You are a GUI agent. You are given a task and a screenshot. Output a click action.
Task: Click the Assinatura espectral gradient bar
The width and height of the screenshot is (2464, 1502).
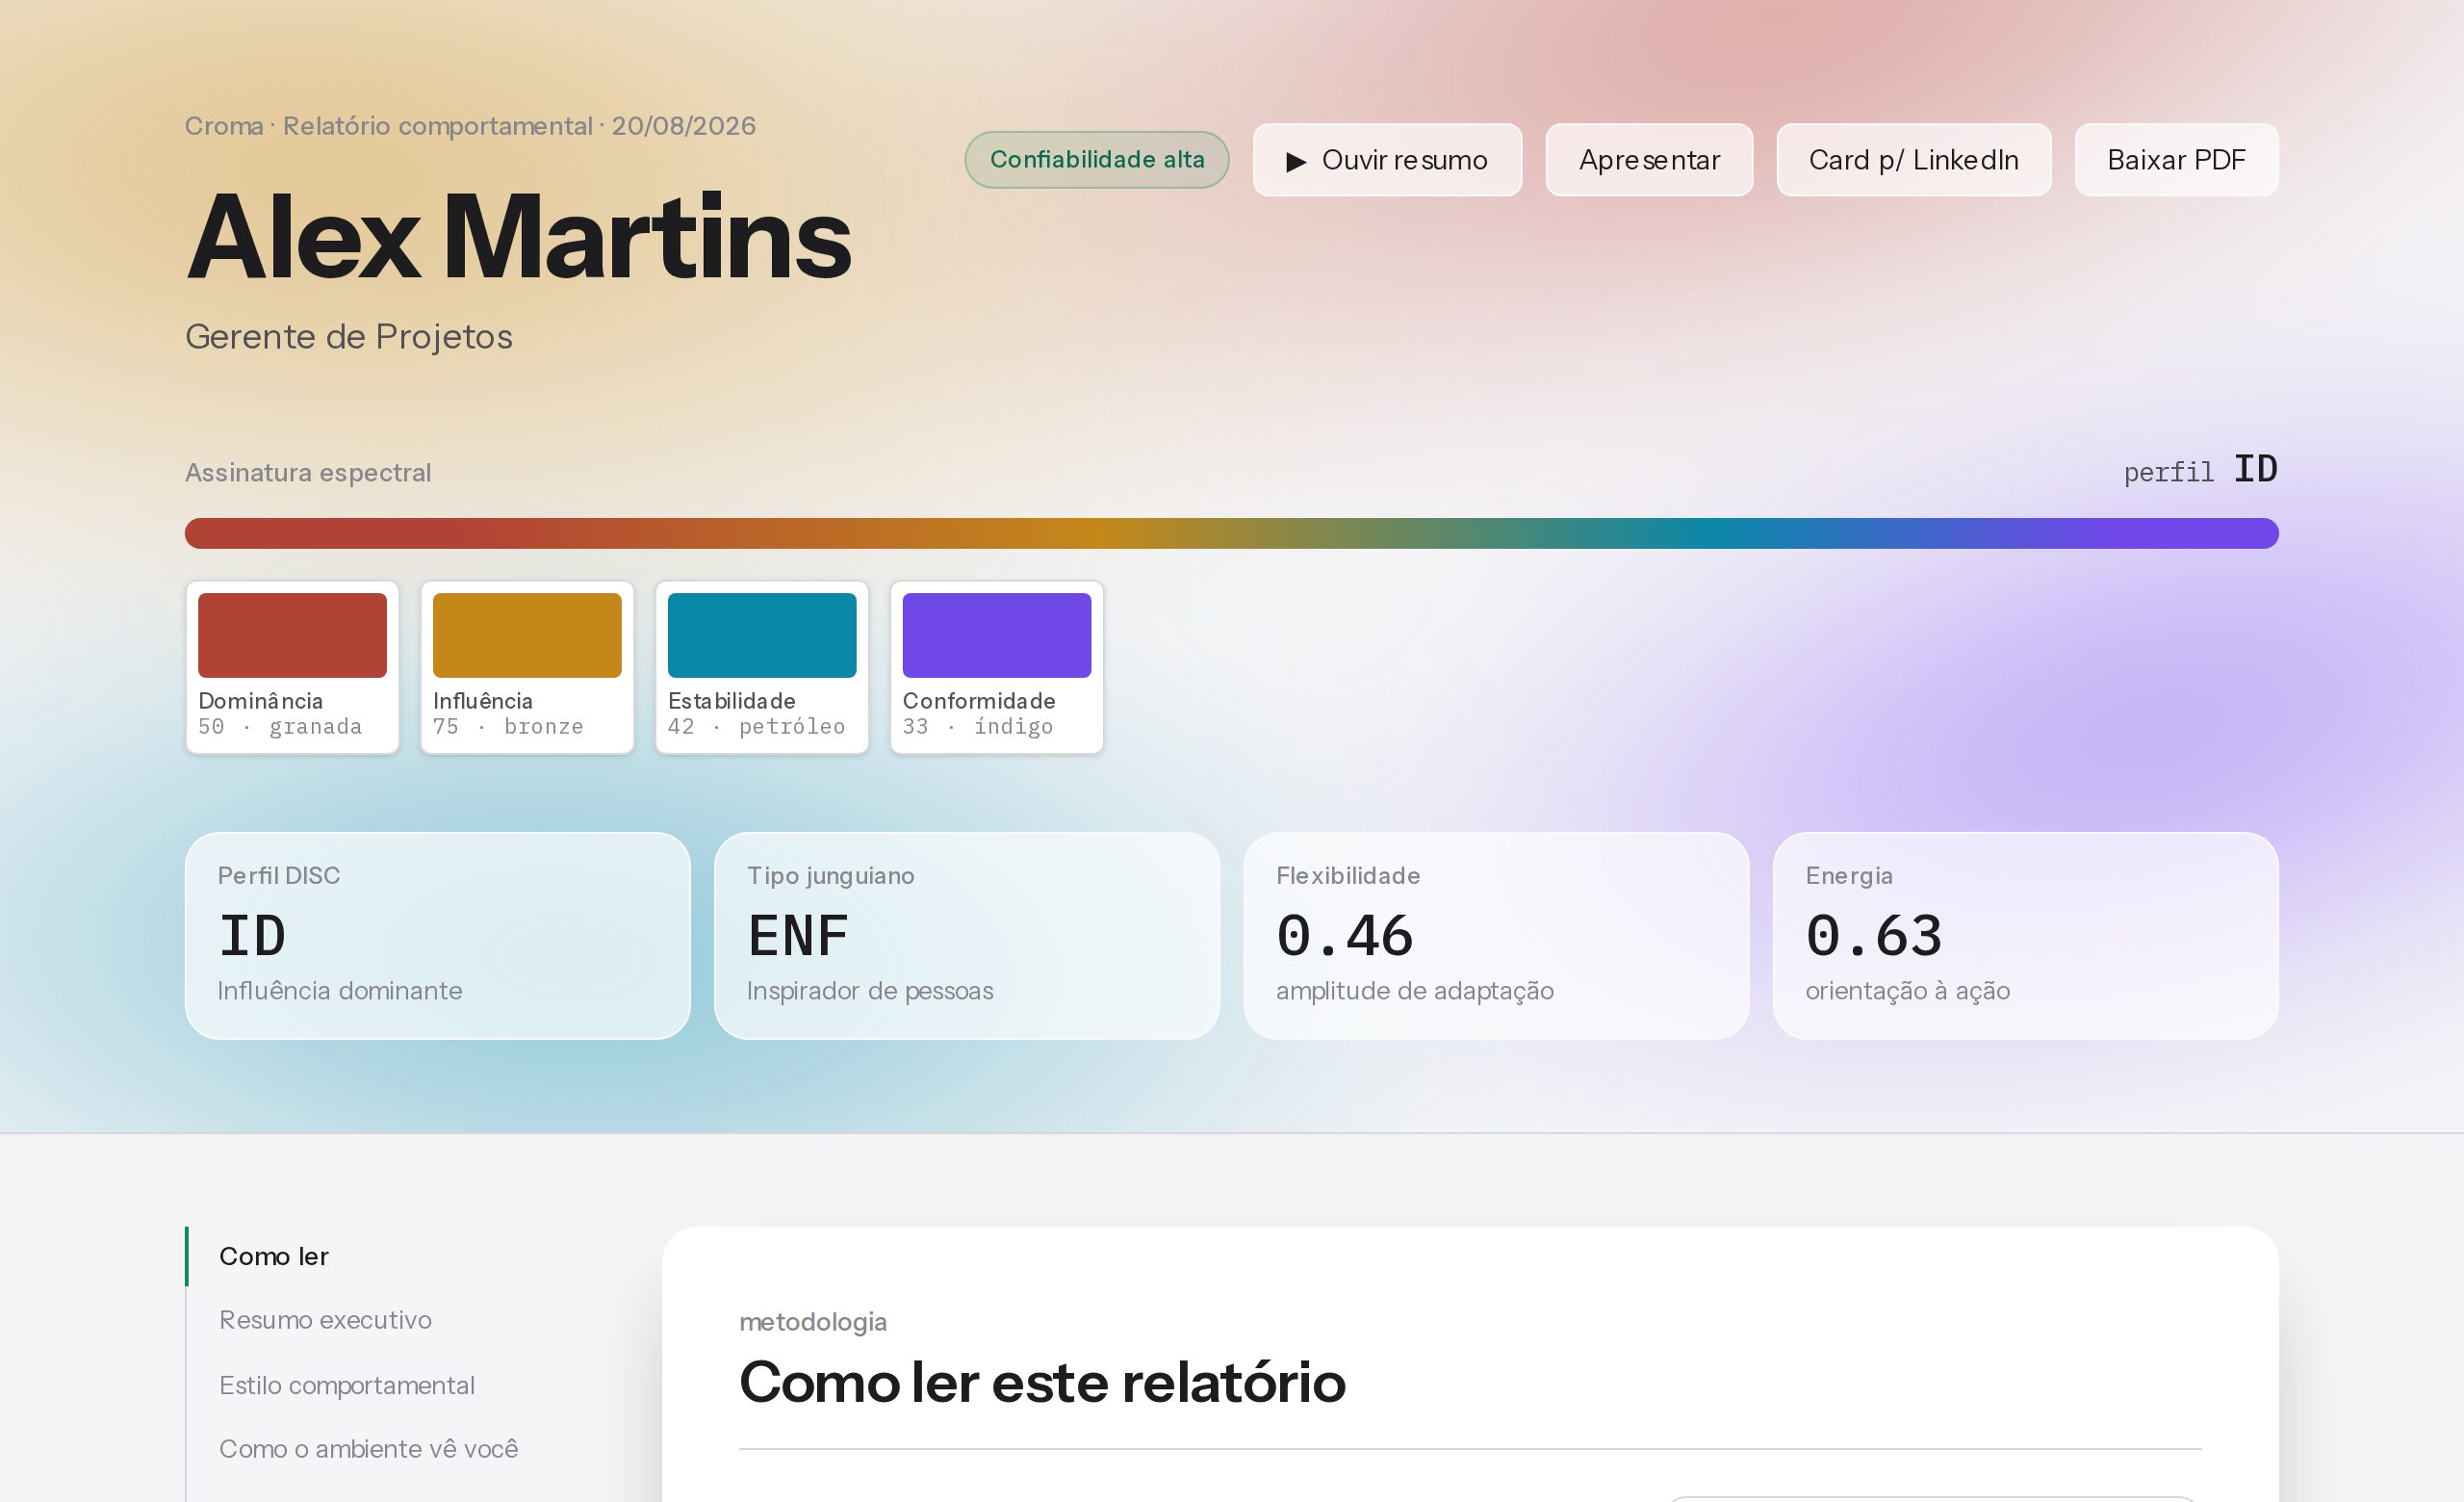pyautogui.click(x=1232, y=533)
